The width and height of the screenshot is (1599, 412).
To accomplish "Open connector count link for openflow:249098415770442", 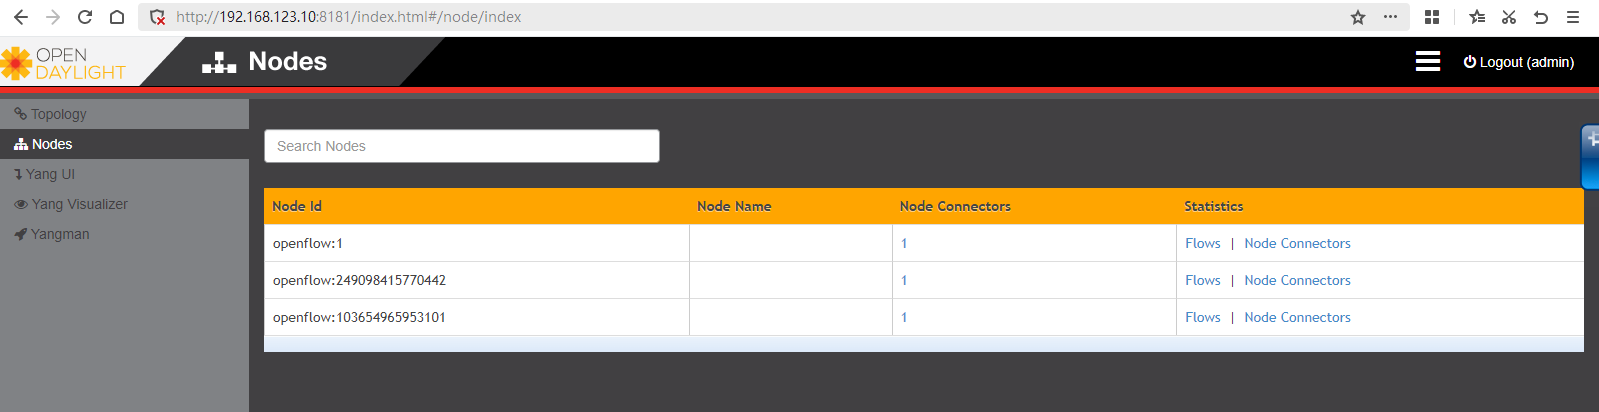I will point(904,280).
